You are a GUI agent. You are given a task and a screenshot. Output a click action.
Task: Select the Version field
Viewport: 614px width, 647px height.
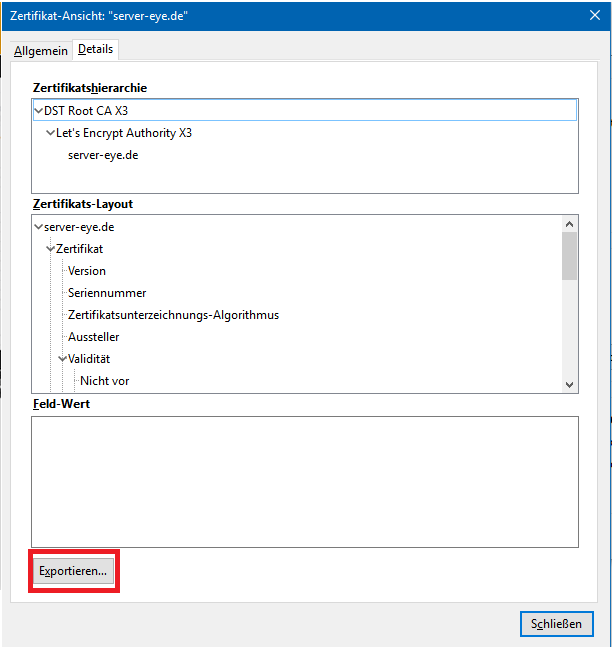tap(87, 271)
